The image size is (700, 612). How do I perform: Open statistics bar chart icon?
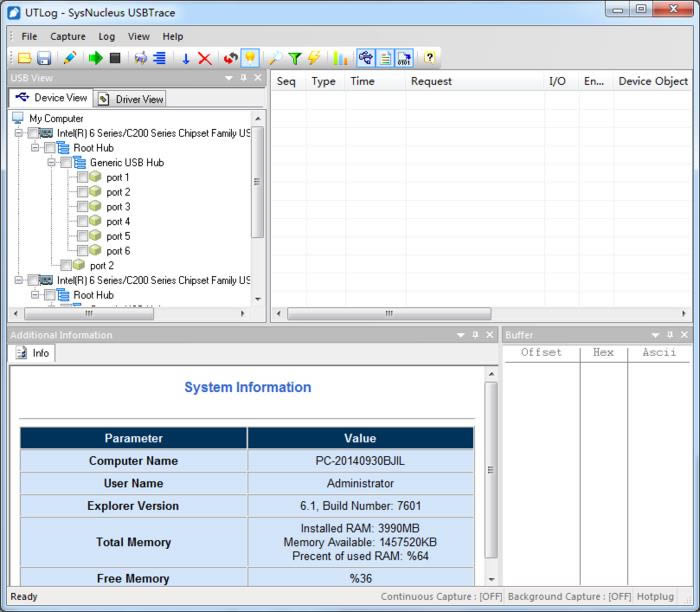click(340, 58)
